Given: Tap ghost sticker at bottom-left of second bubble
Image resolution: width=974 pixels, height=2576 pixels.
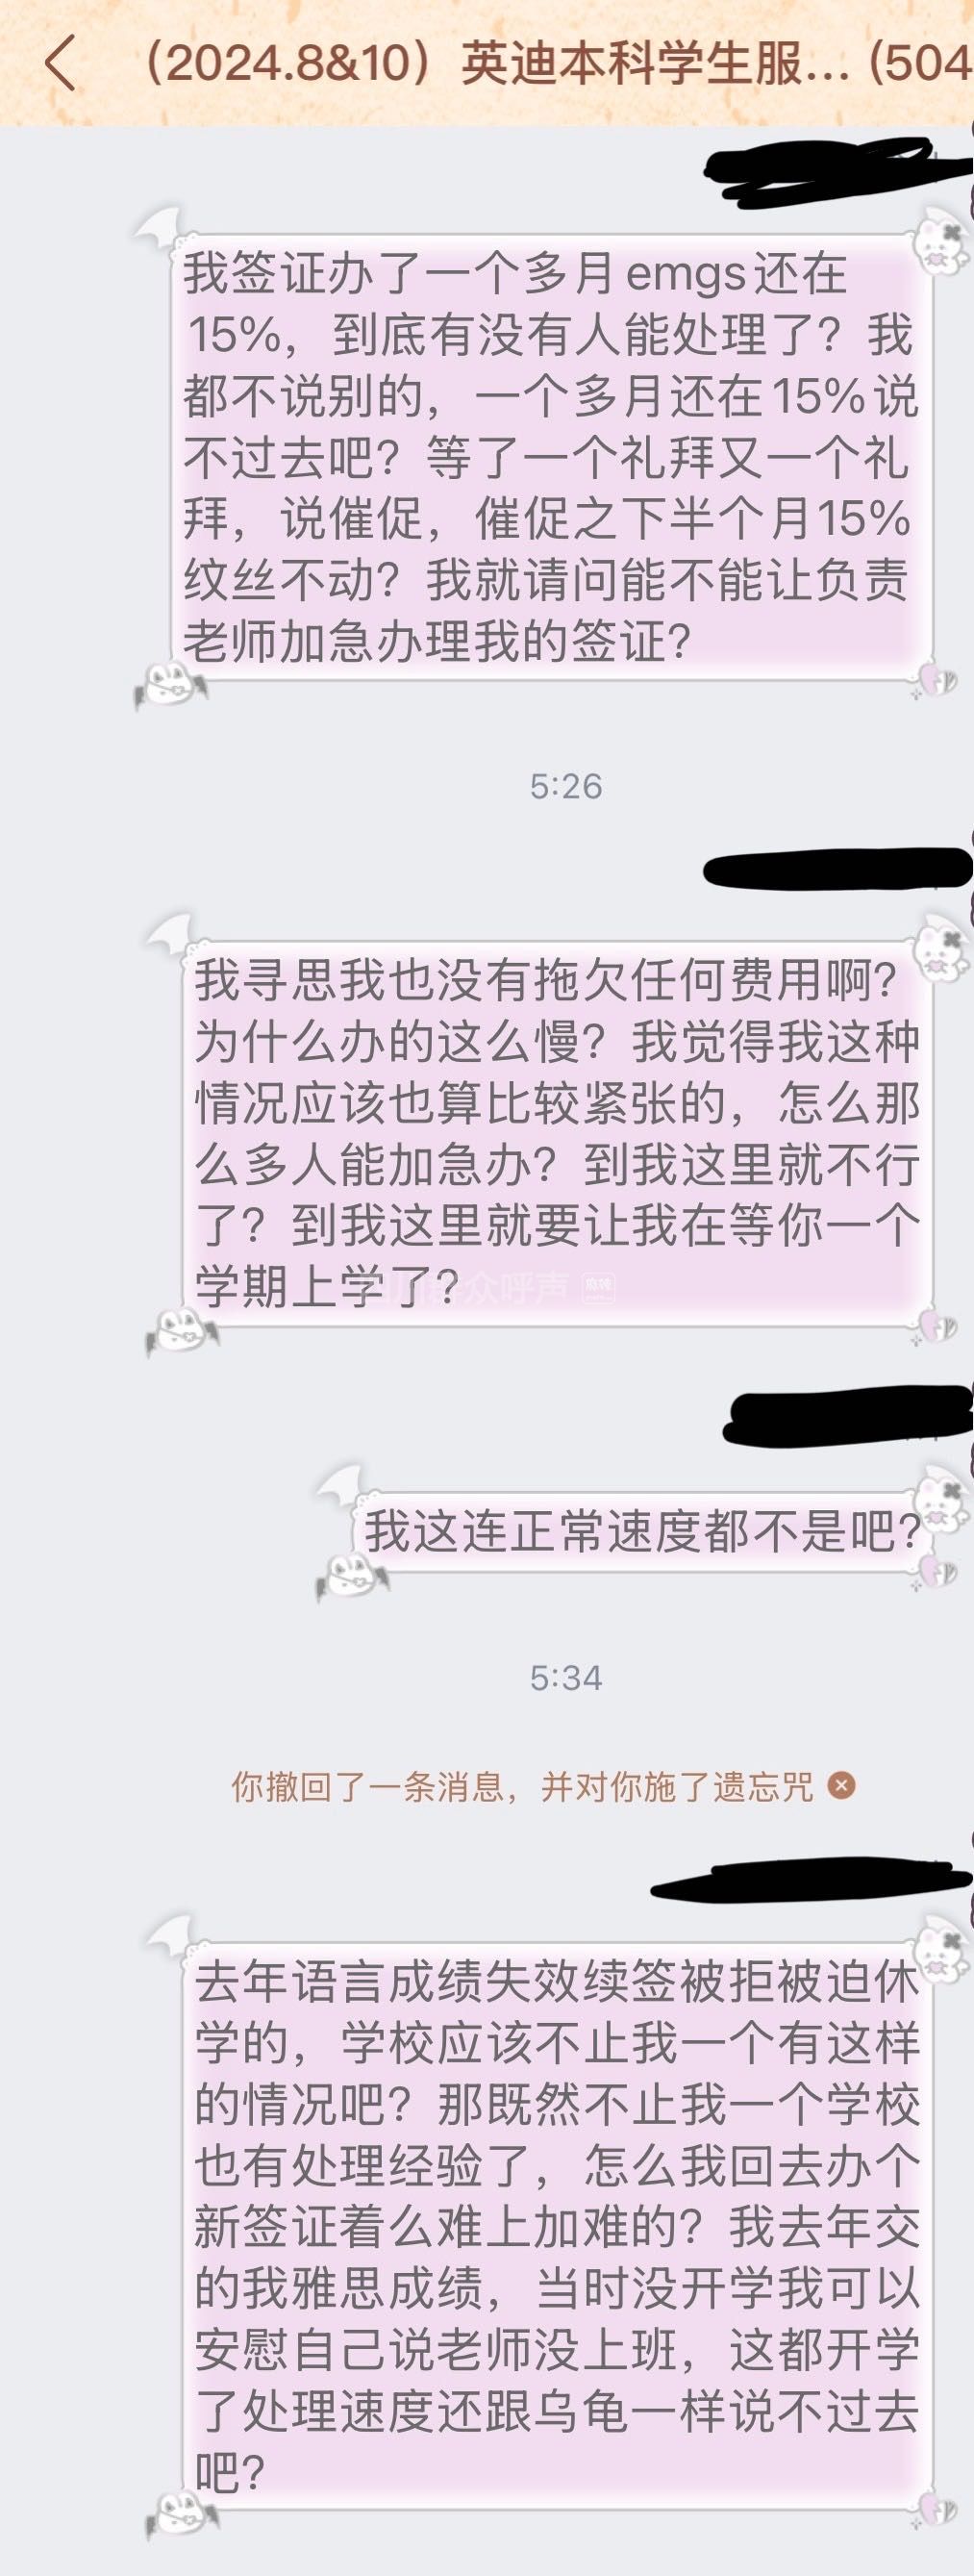Looking at the screenshot, I should (180, 1330).
